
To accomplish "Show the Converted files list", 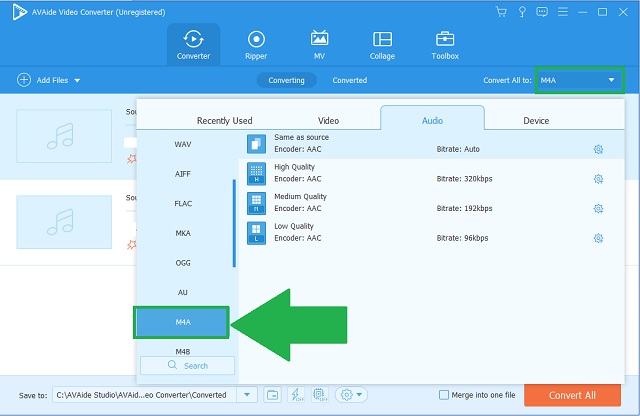I will 349,80.
